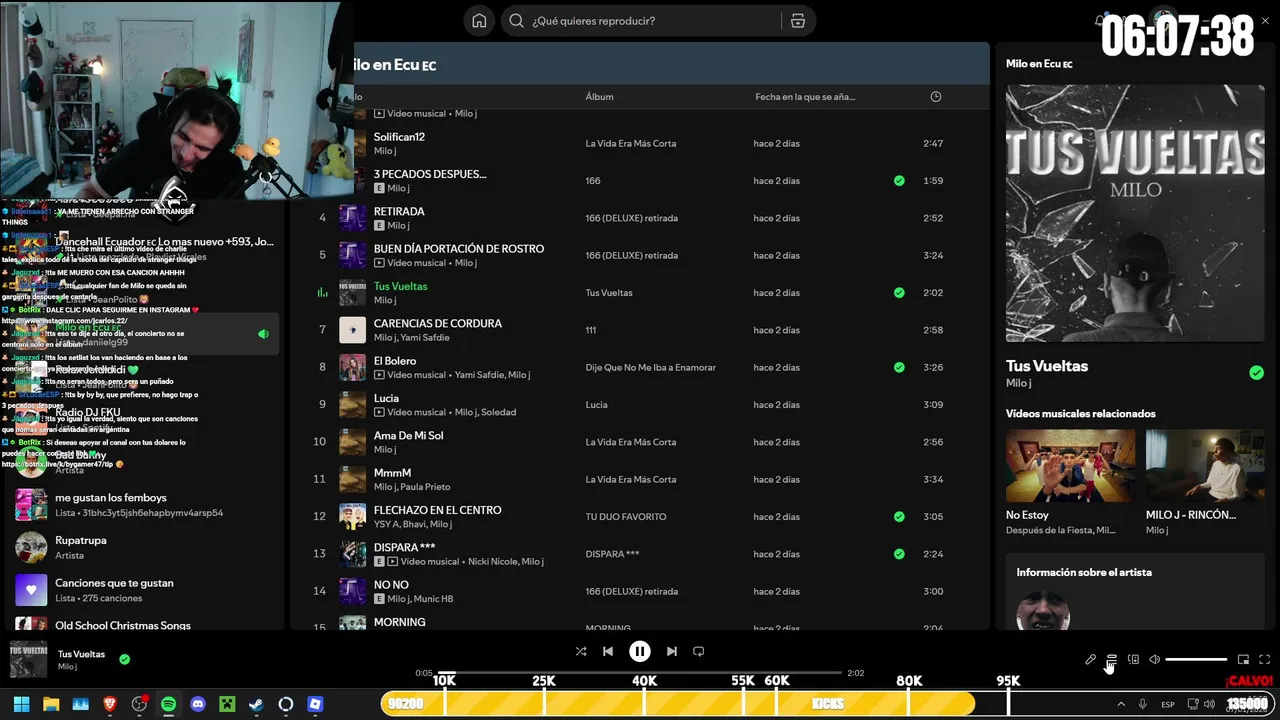This screenshot has height=720, width=1280.
Task: Select the RETIRADA track row
Action: tap(640, 218)
